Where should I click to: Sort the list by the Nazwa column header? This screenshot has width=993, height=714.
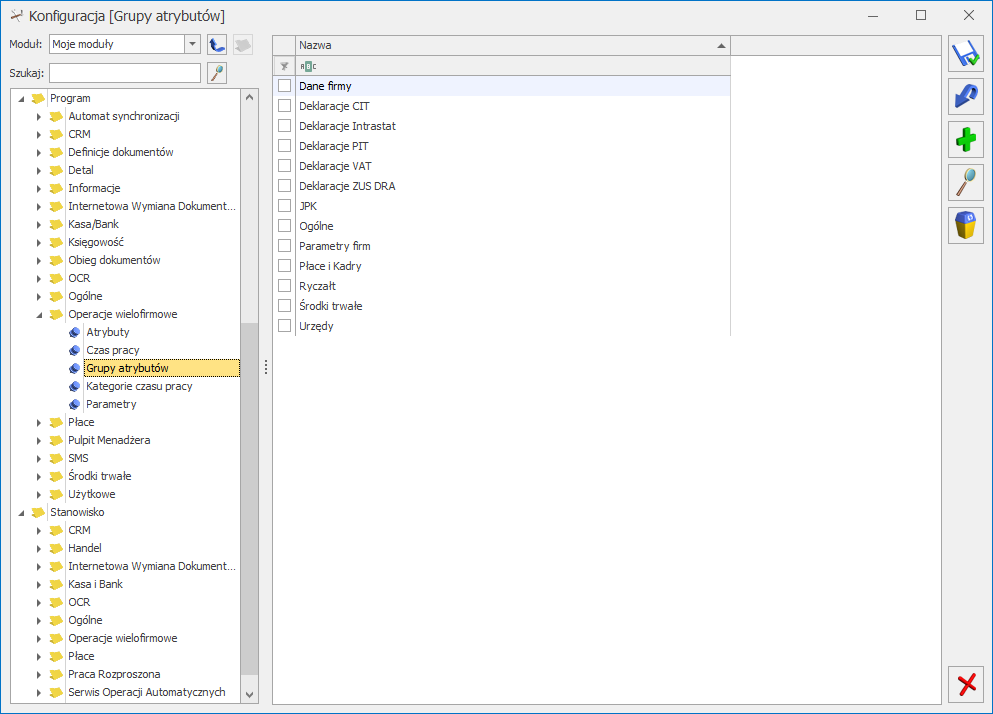coord(513,46)
